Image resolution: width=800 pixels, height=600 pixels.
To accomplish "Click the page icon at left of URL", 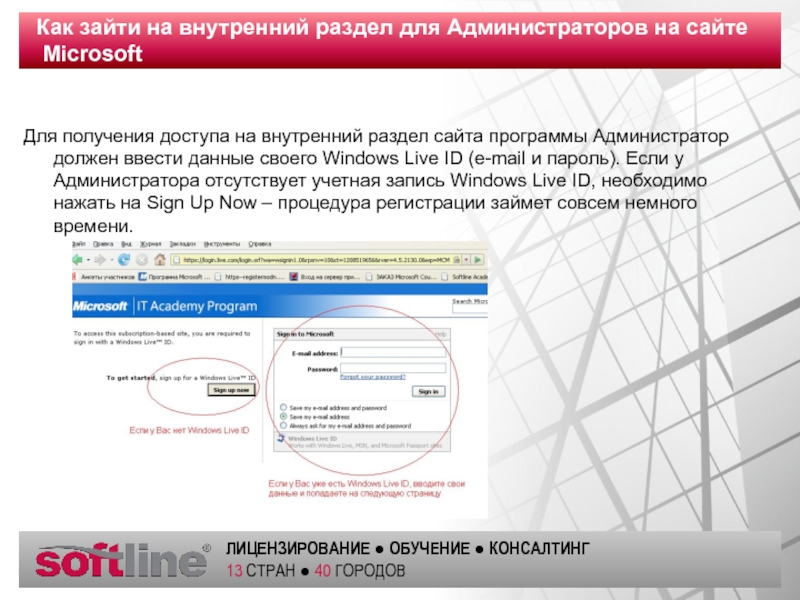I will (x=177, y=260).
